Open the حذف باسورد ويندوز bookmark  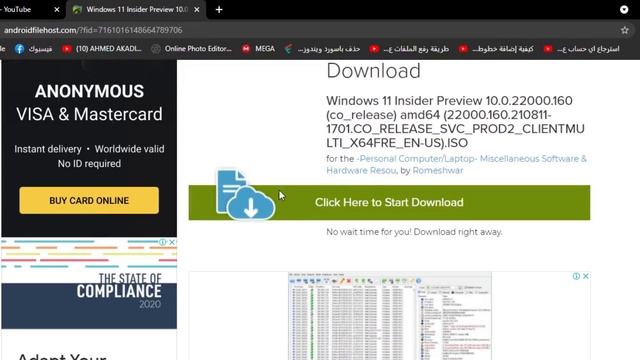click(322, 49)
